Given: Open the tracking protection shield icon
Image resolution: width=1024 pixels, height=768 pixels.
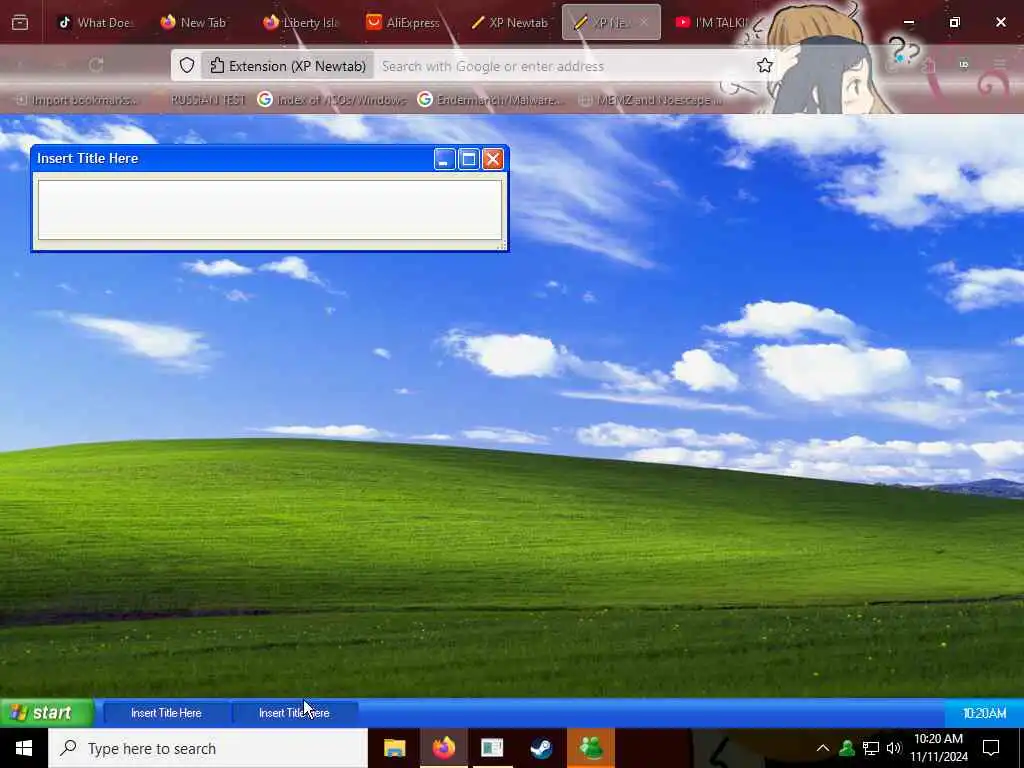Looking at the screenshot, I should pos(187,65).
